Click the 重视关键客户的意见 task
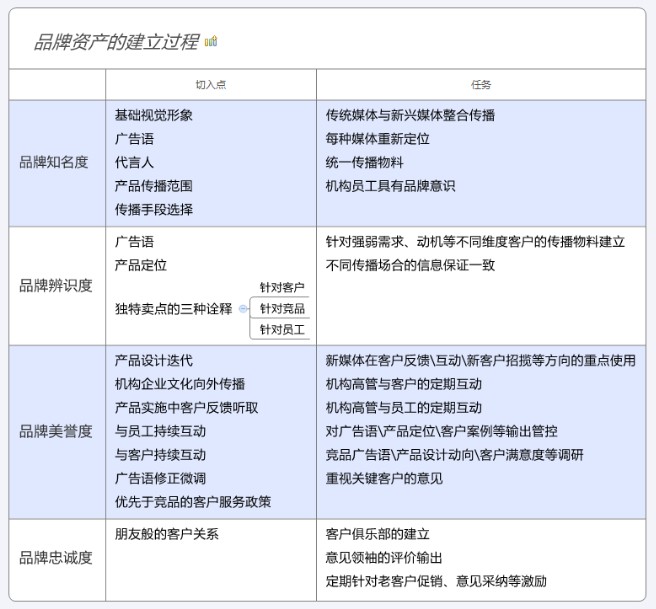Image resolution: width=656 pixels, height=609 pixels. pyautogui.click(x=384, y=478)
